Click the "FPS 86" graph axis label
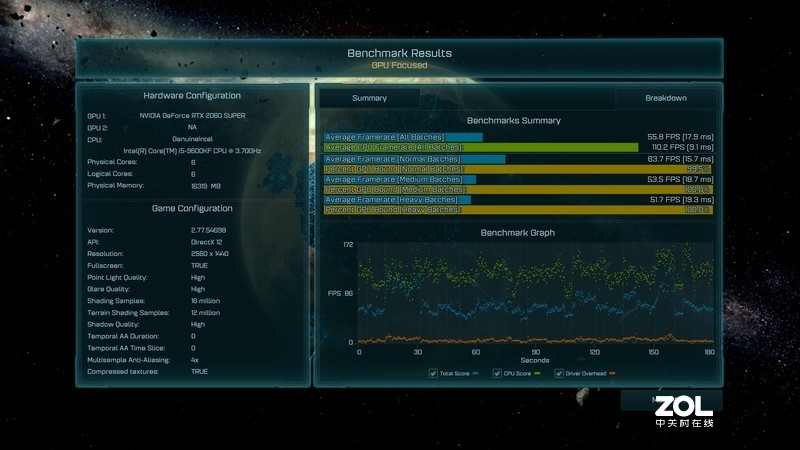 pyautogui.click(x=340, y=293)
